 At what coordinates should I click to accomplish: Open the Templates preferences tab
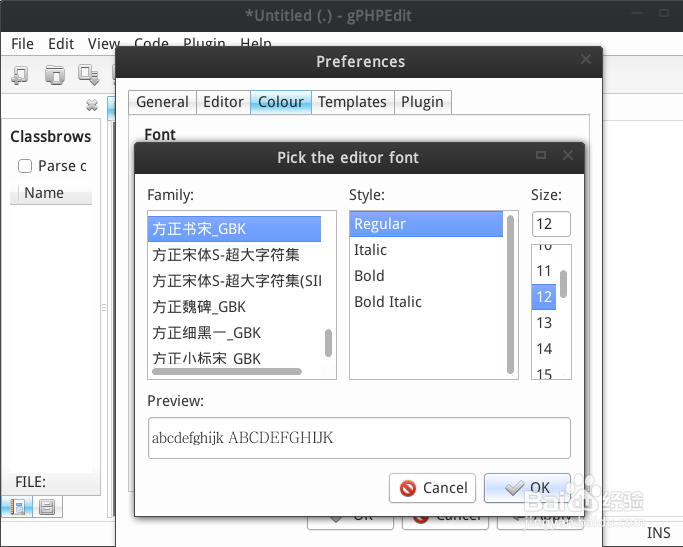(x=352, y=102)
